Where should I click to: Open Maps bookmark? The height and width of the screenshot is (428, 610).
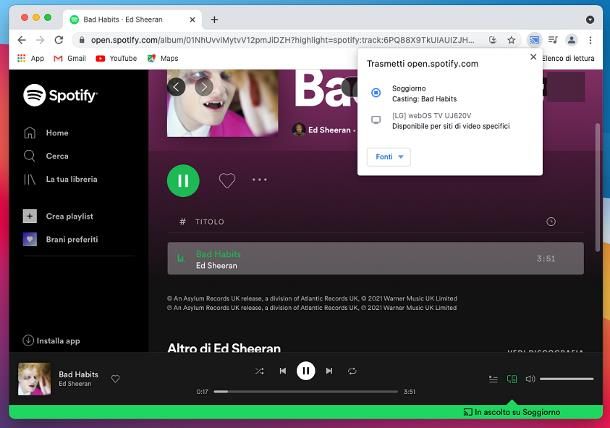[x=163, y=58]
